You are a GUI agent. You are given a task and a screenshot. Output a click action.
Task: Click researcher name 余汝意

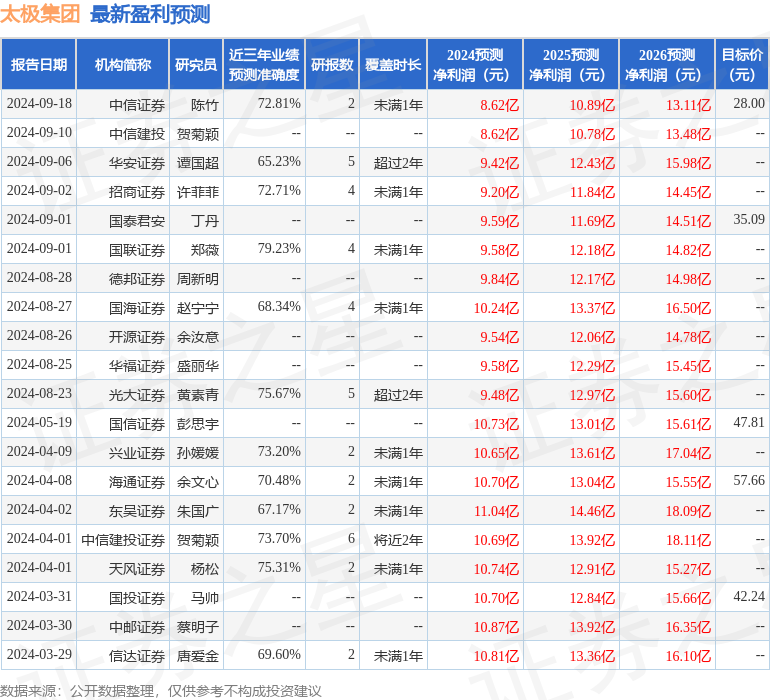click(x=198, y=337)
